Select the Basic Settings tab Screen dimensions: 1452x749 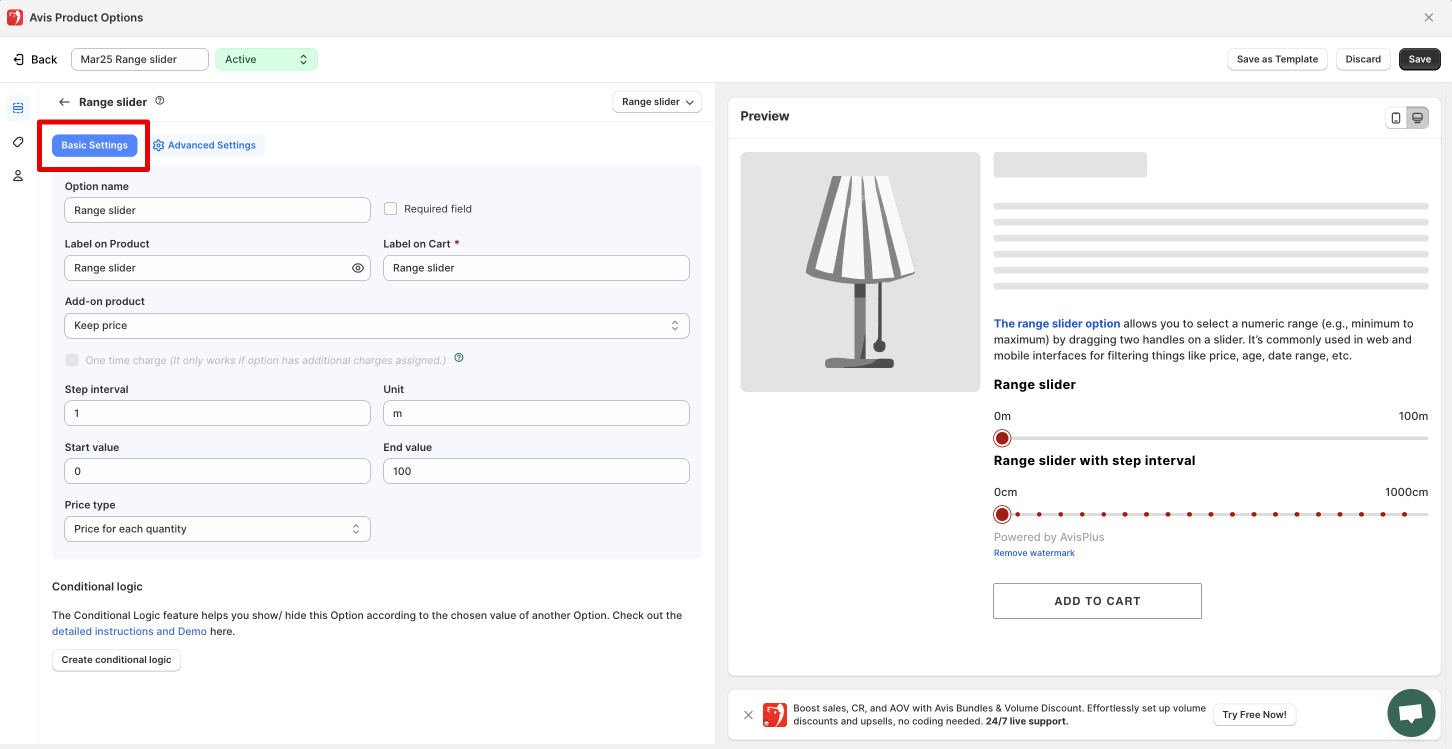(x=95, y=146)
